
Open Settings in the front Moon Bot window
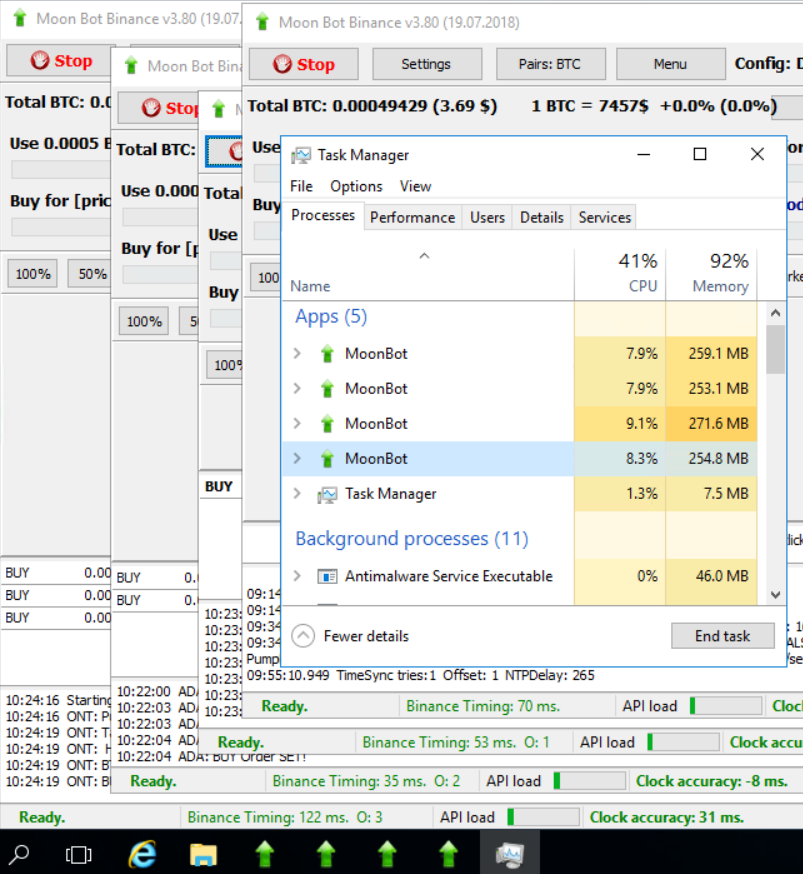pos(427,64)
